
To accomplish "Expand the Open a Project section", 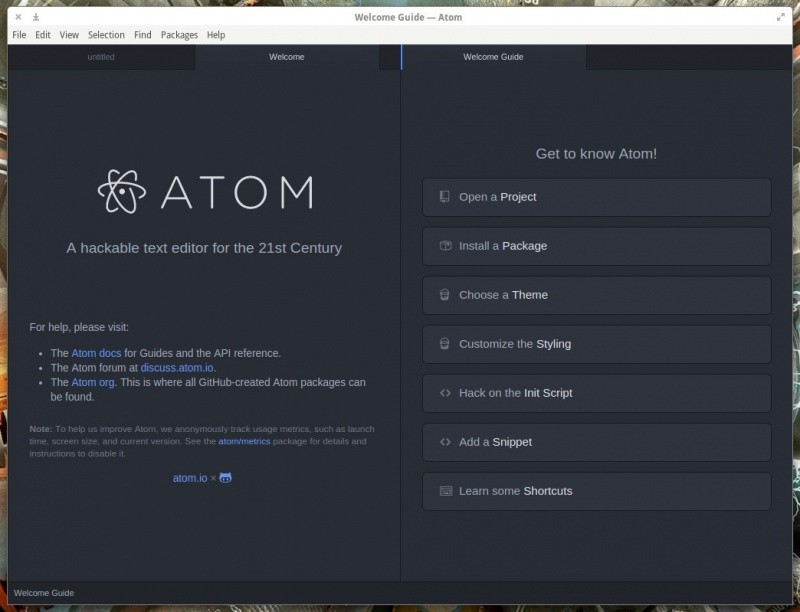I will click(596, 197).
